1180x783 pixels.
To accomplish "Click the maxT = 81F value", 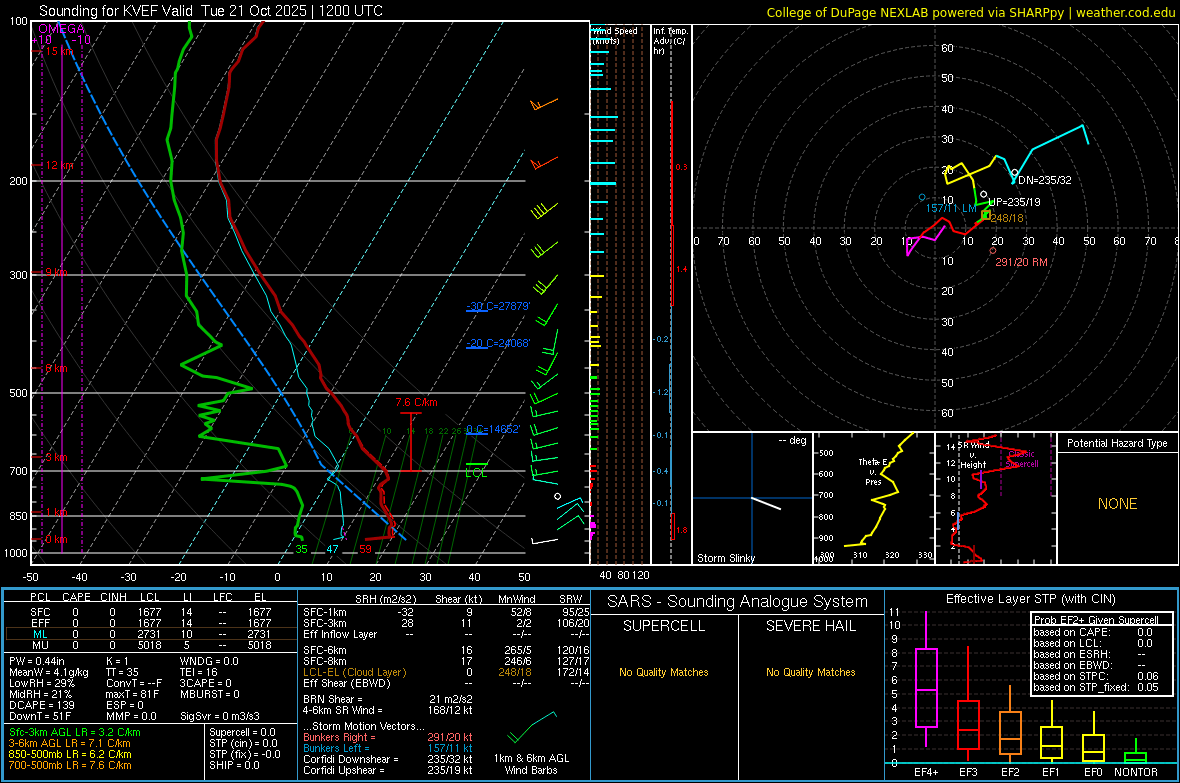I will 132,694.
